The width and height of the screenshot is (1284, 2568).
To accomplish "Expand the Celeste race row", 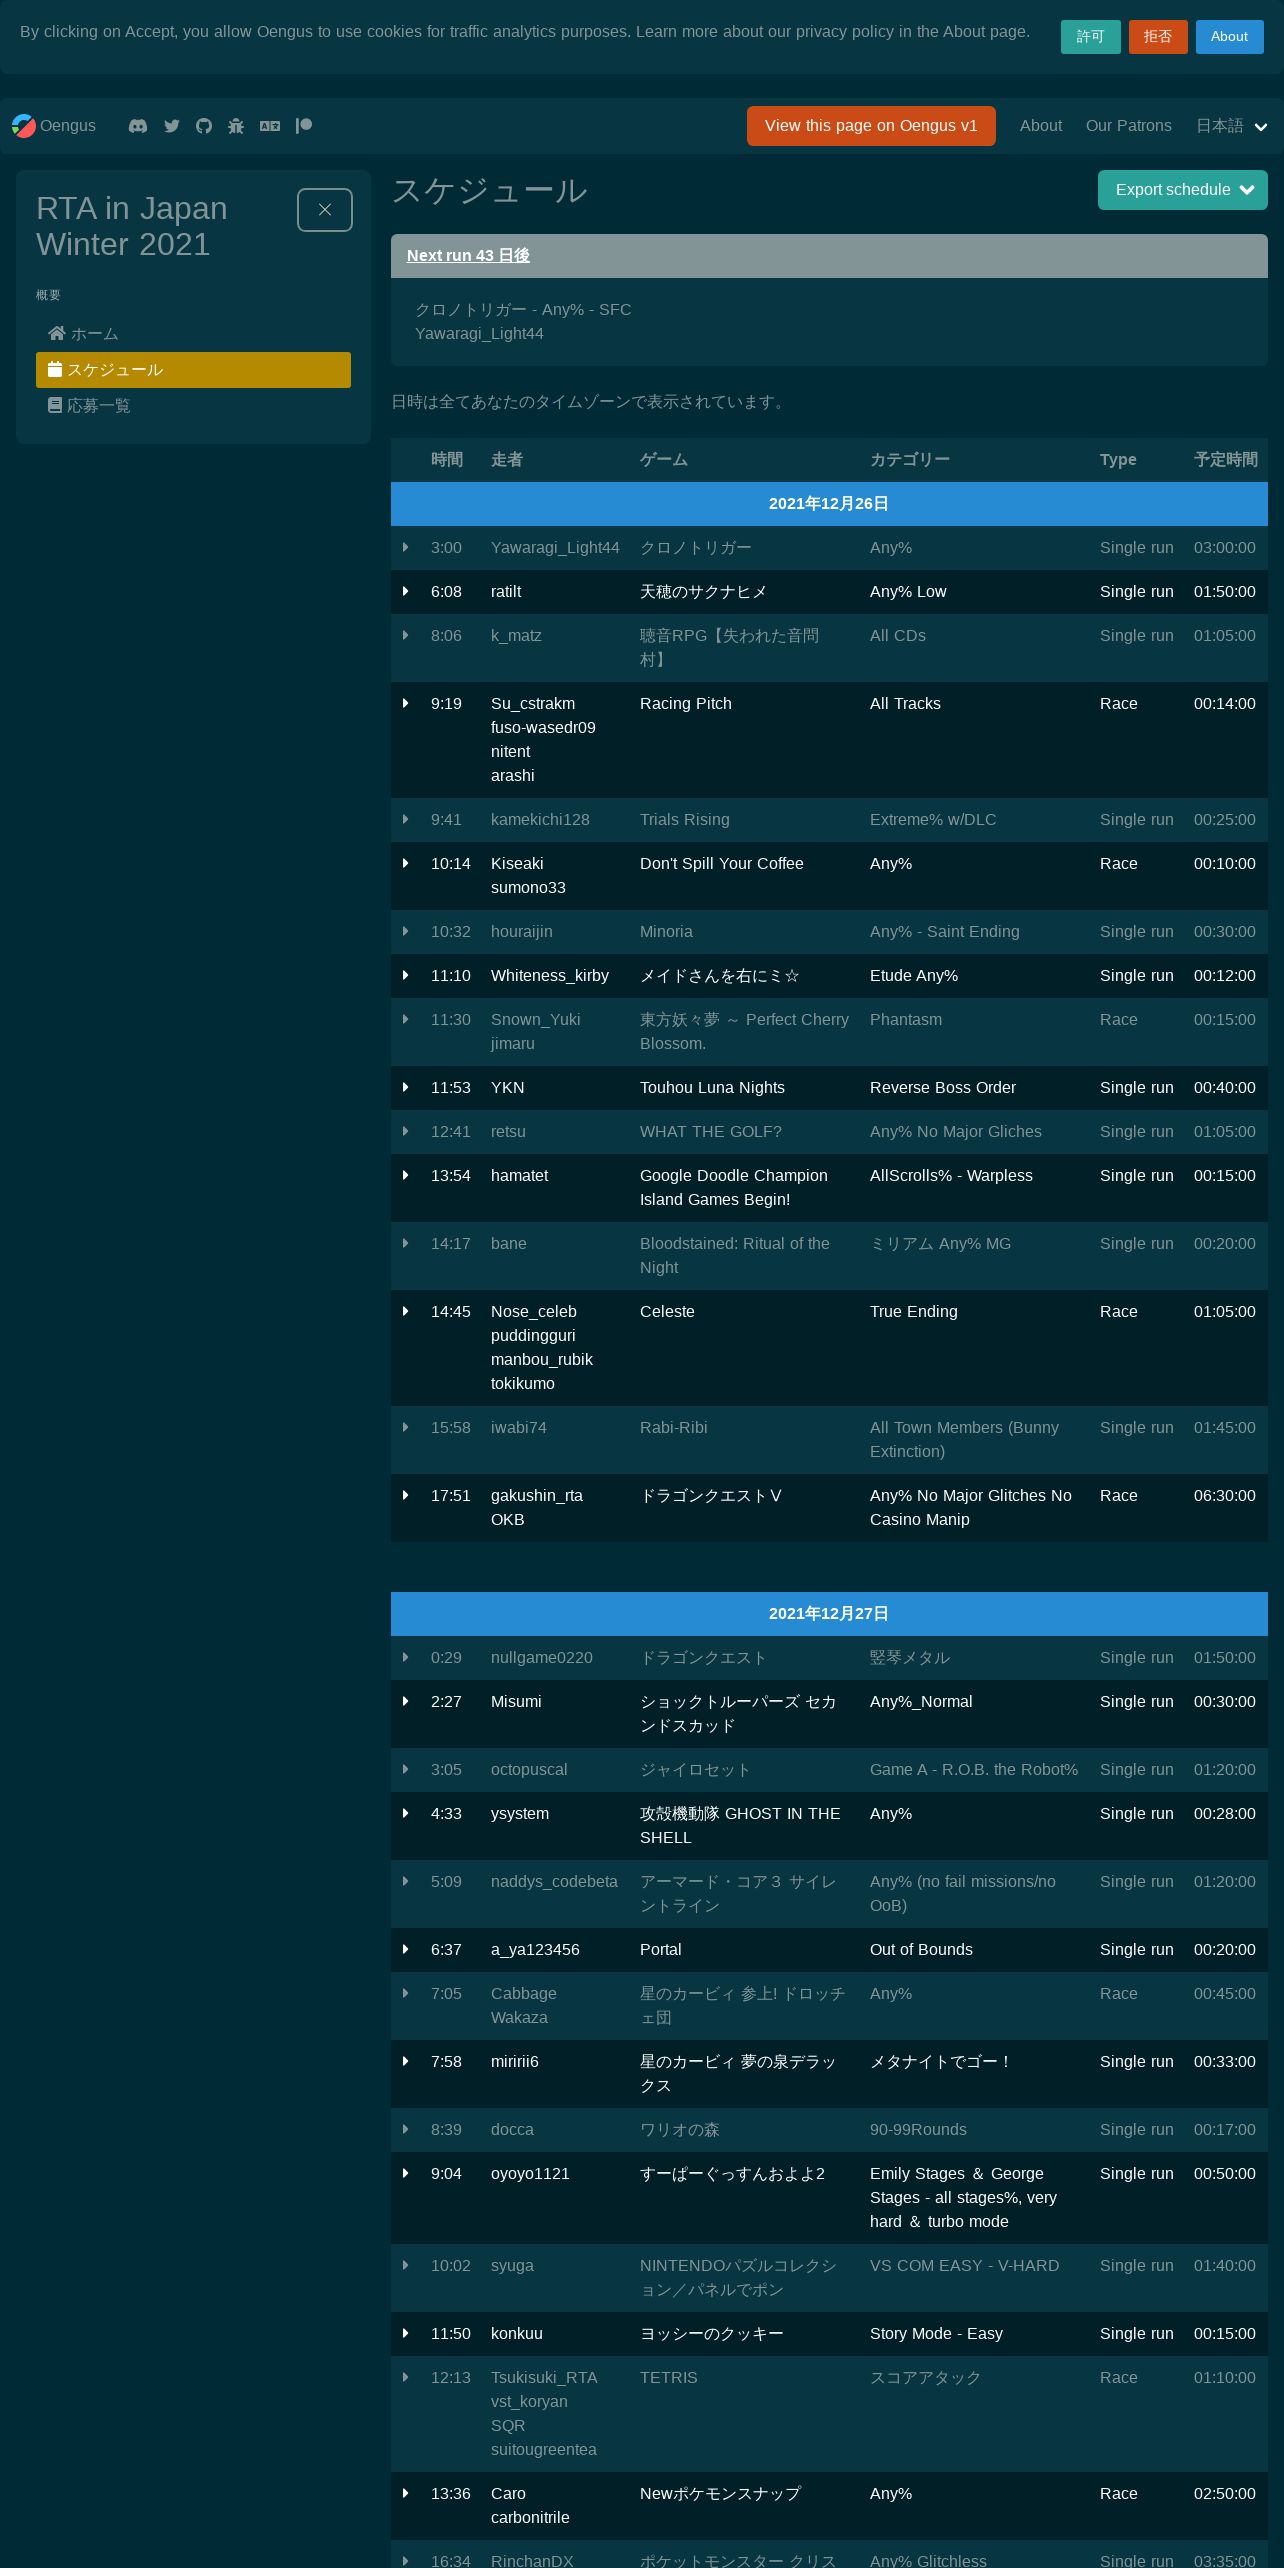I will pos(405,1312).
